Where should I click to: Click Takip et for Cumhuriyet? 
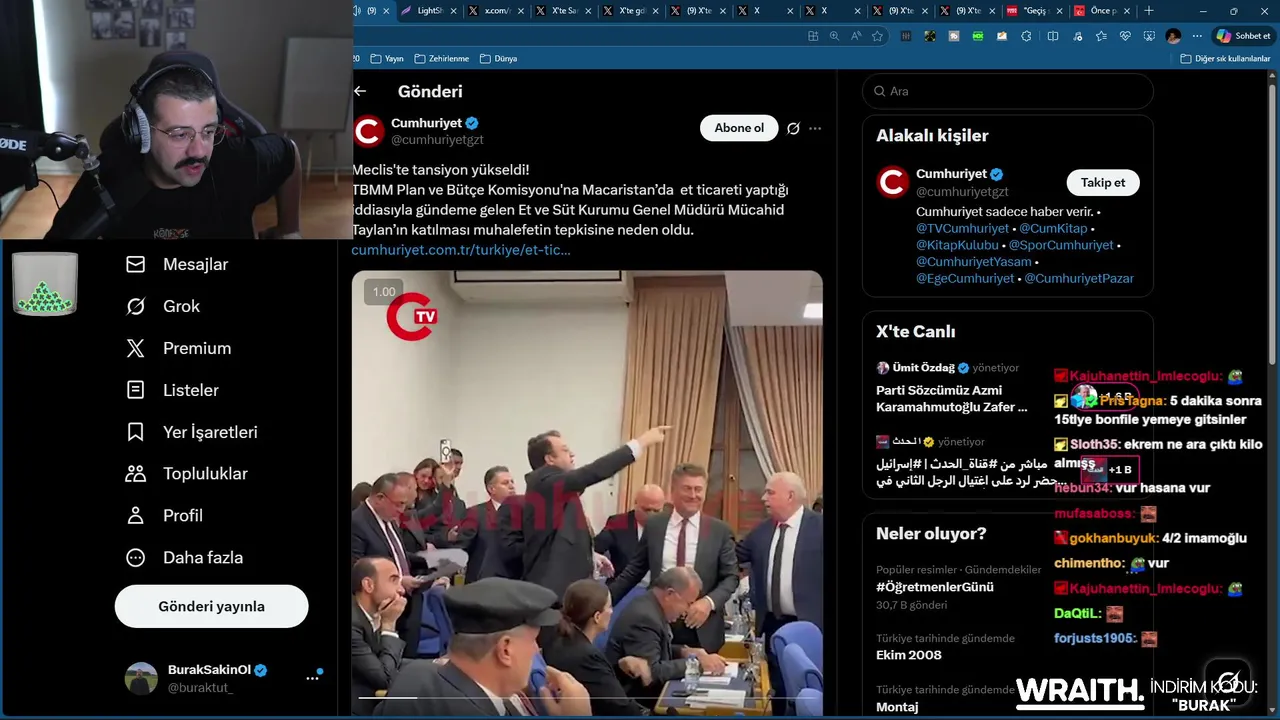1103,183
